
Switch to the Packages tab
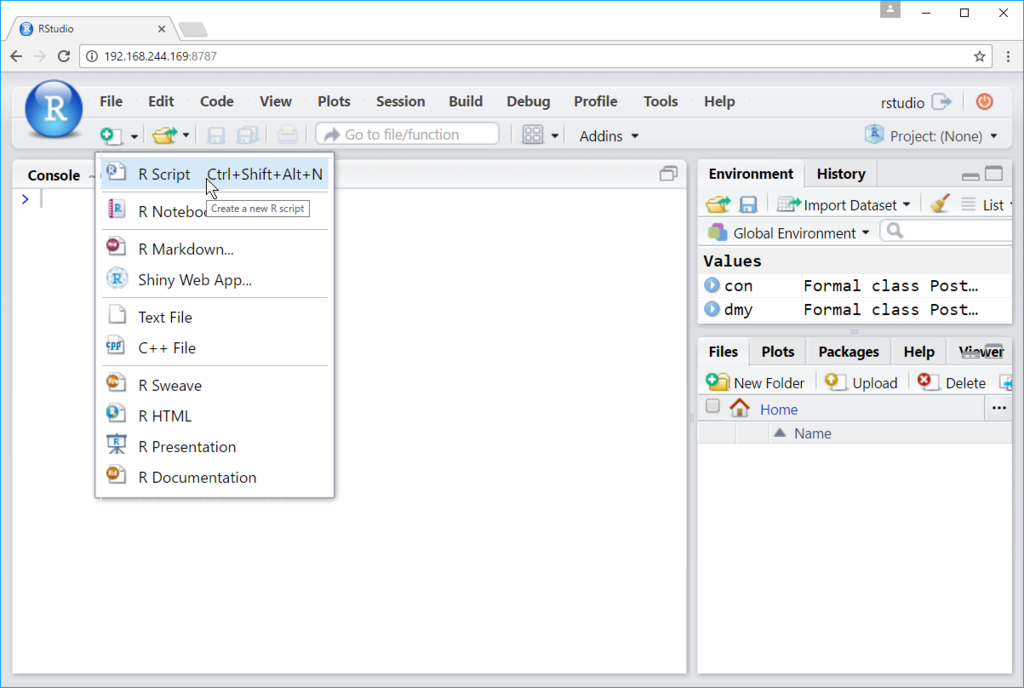849,352
